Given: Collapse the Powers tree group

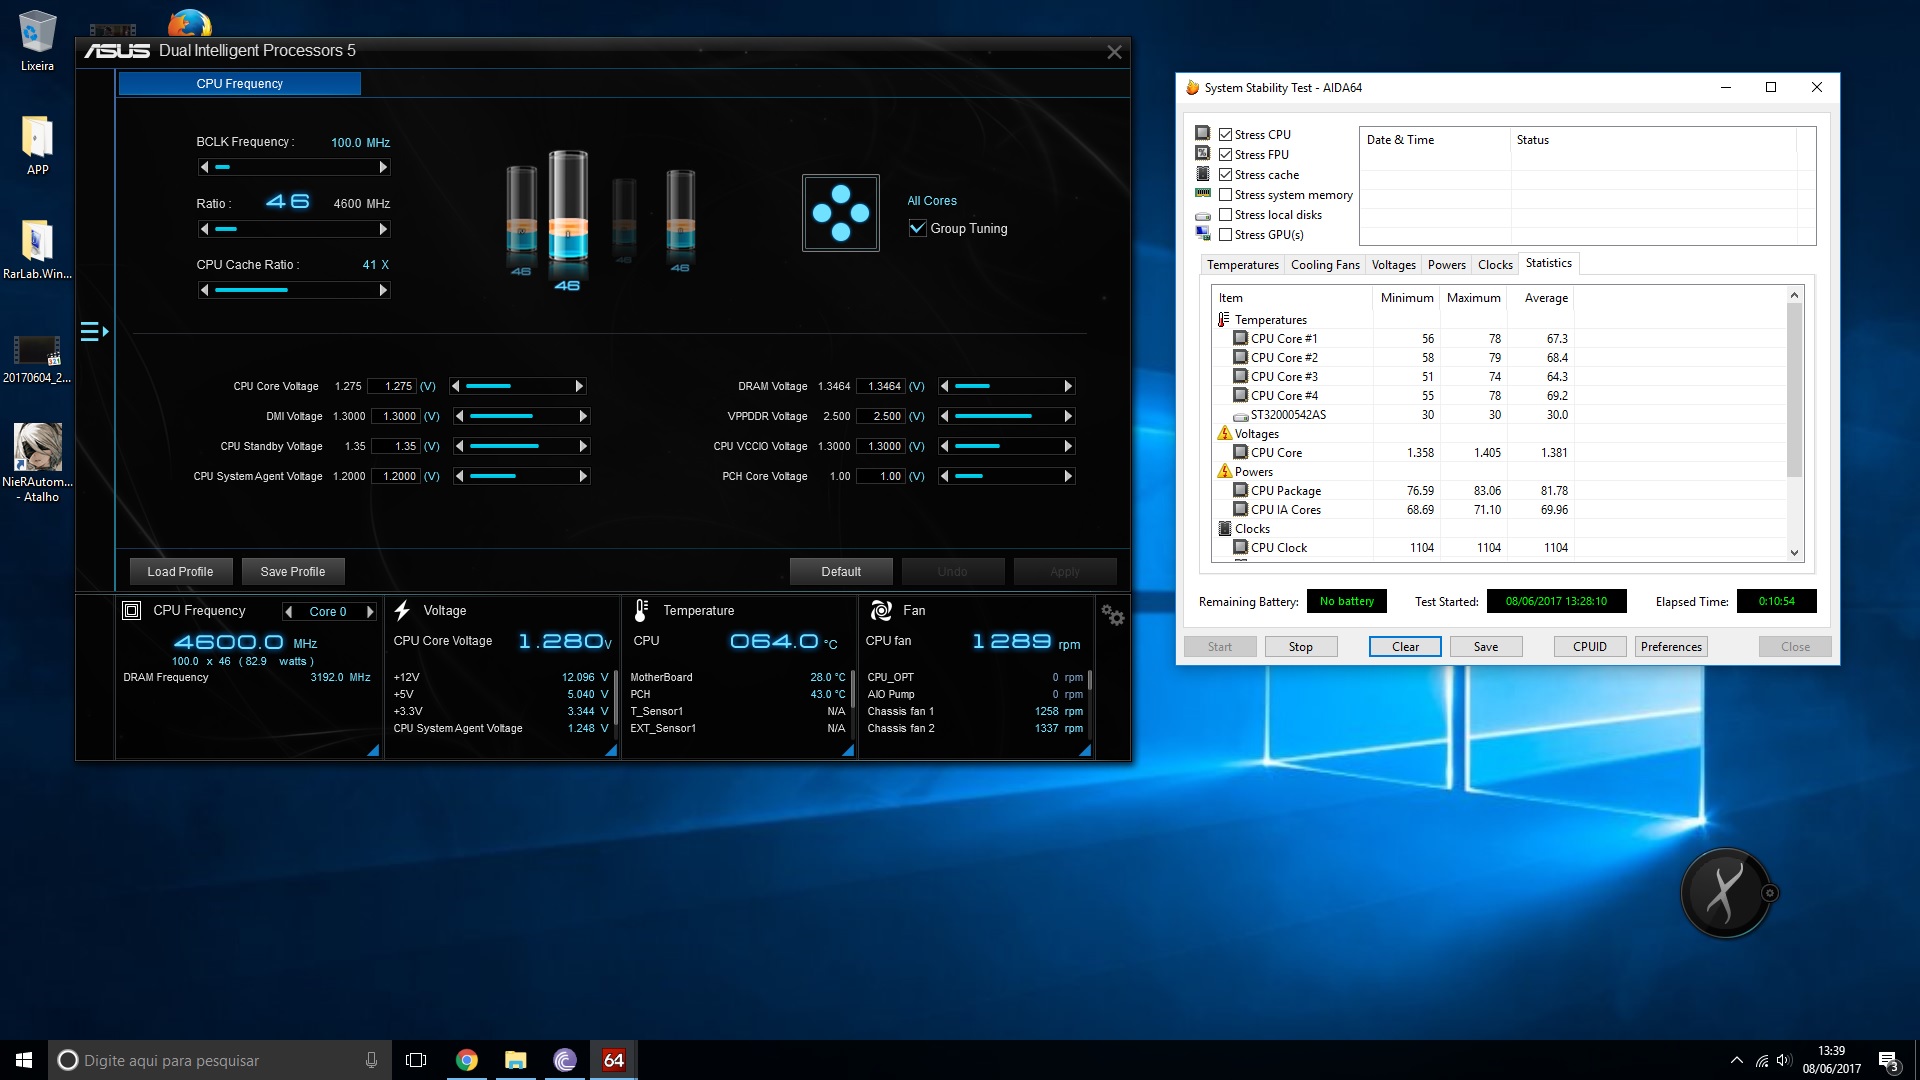Looking at the screenshot, I should tap(1224, 471).
